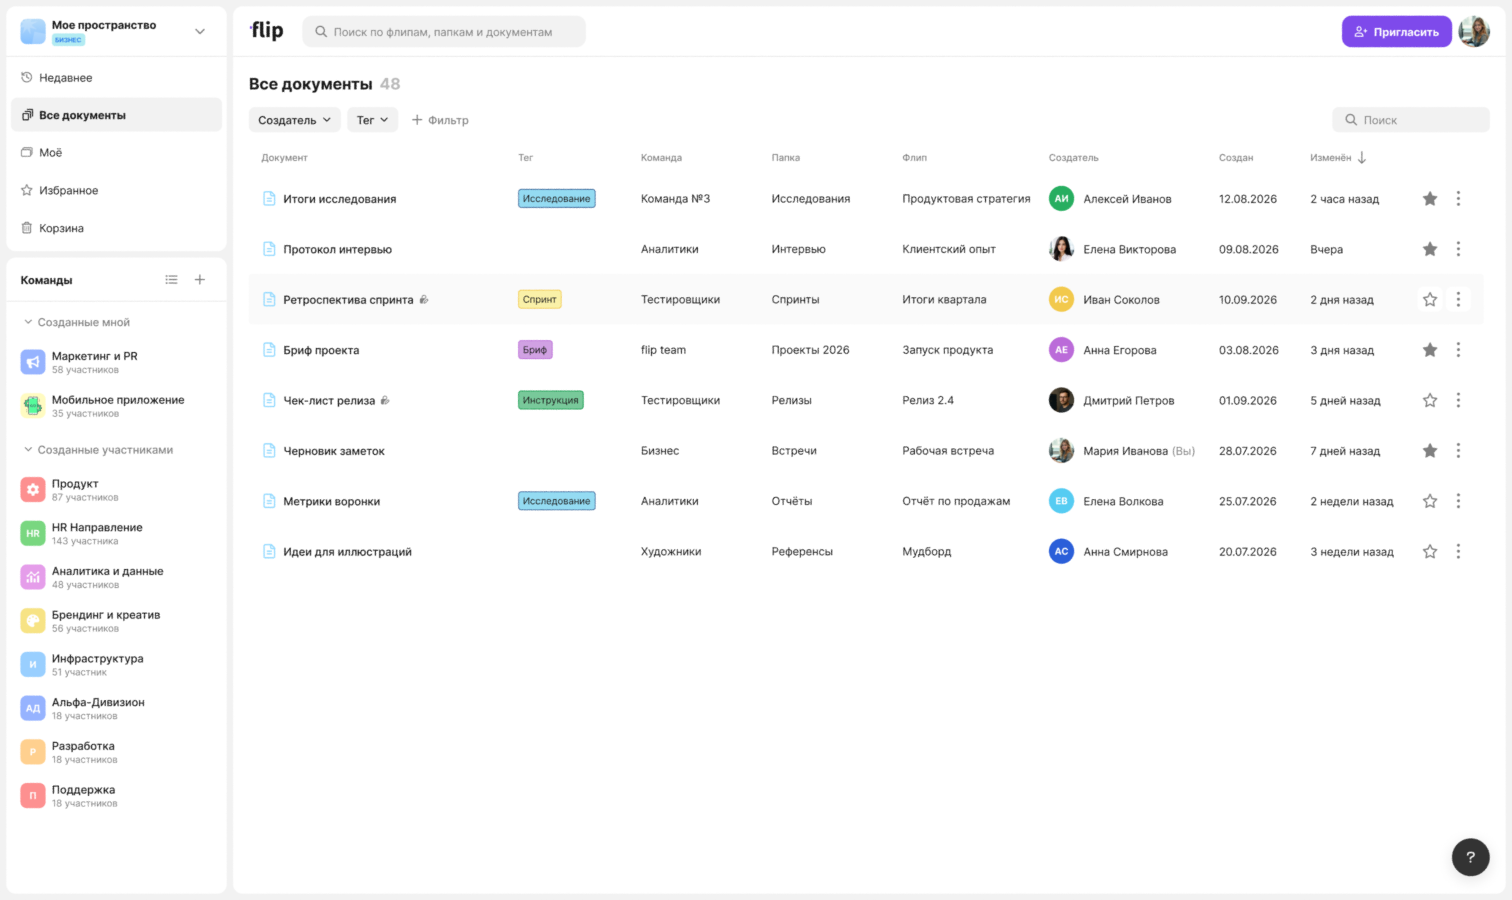Favorite the Ретроспектива спринта document
The height and width of the screenshot is (900, 1512).
1430,299
